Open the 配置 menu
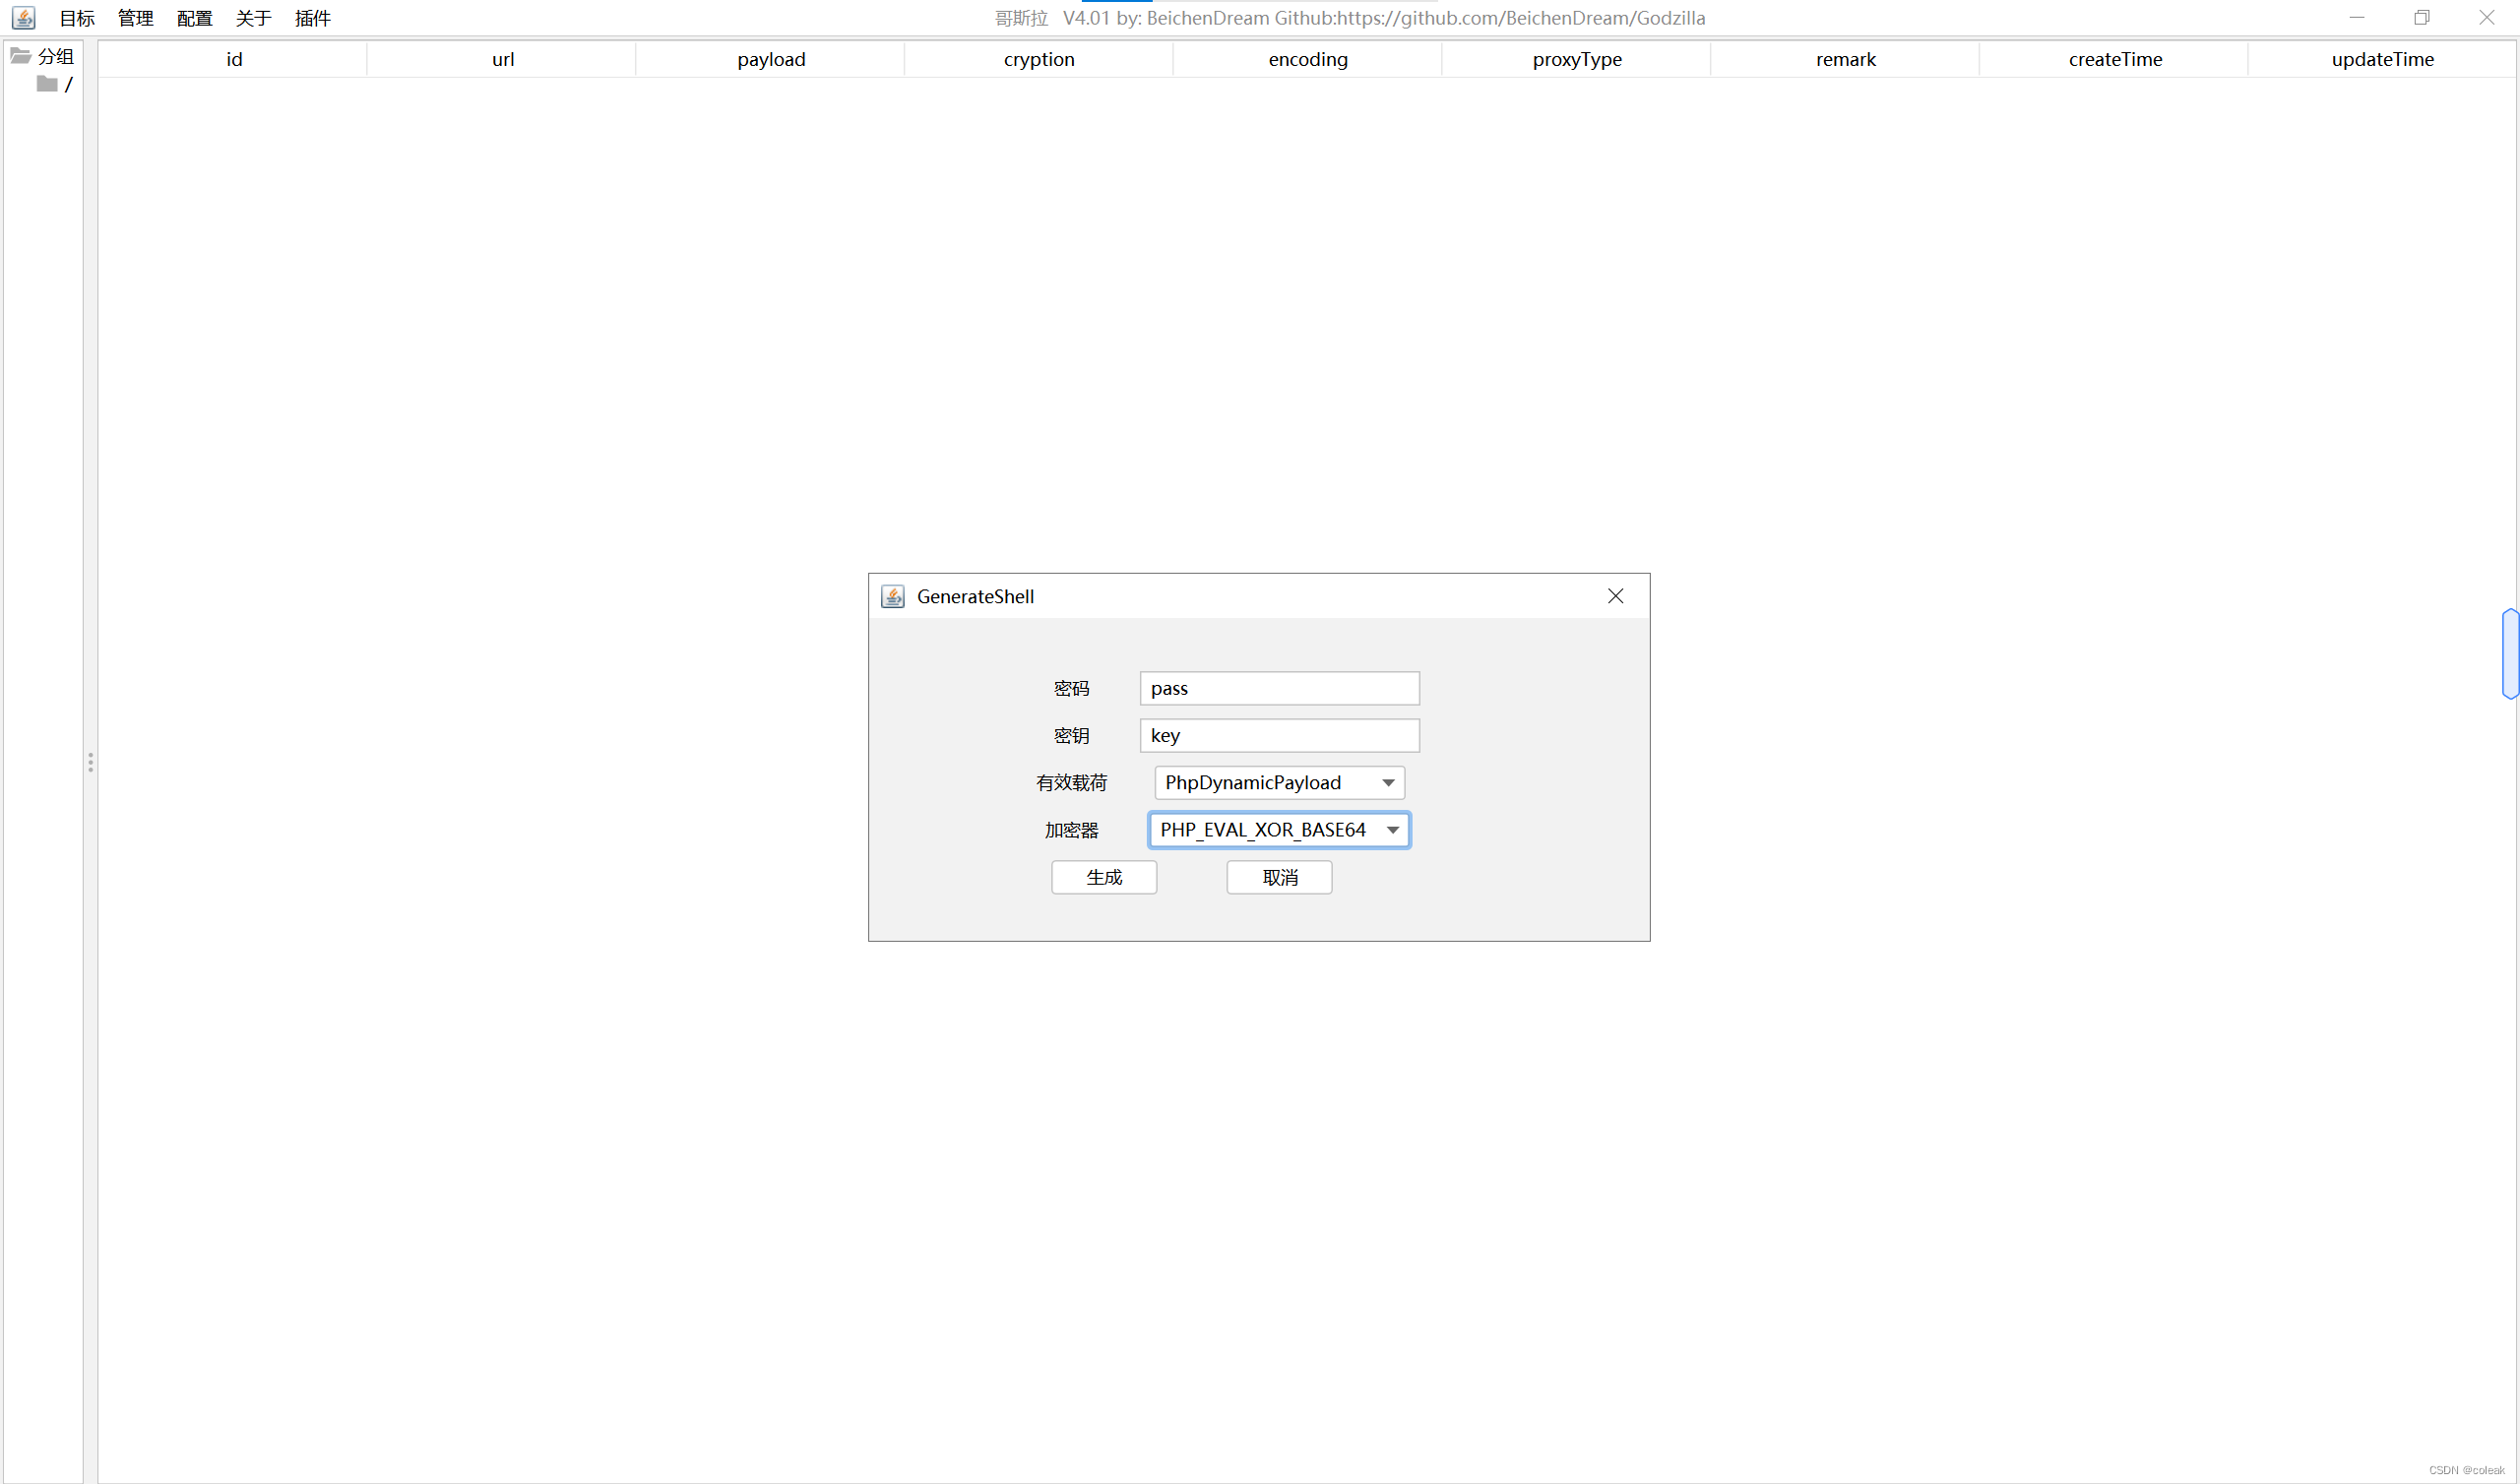 click(194, 18)
